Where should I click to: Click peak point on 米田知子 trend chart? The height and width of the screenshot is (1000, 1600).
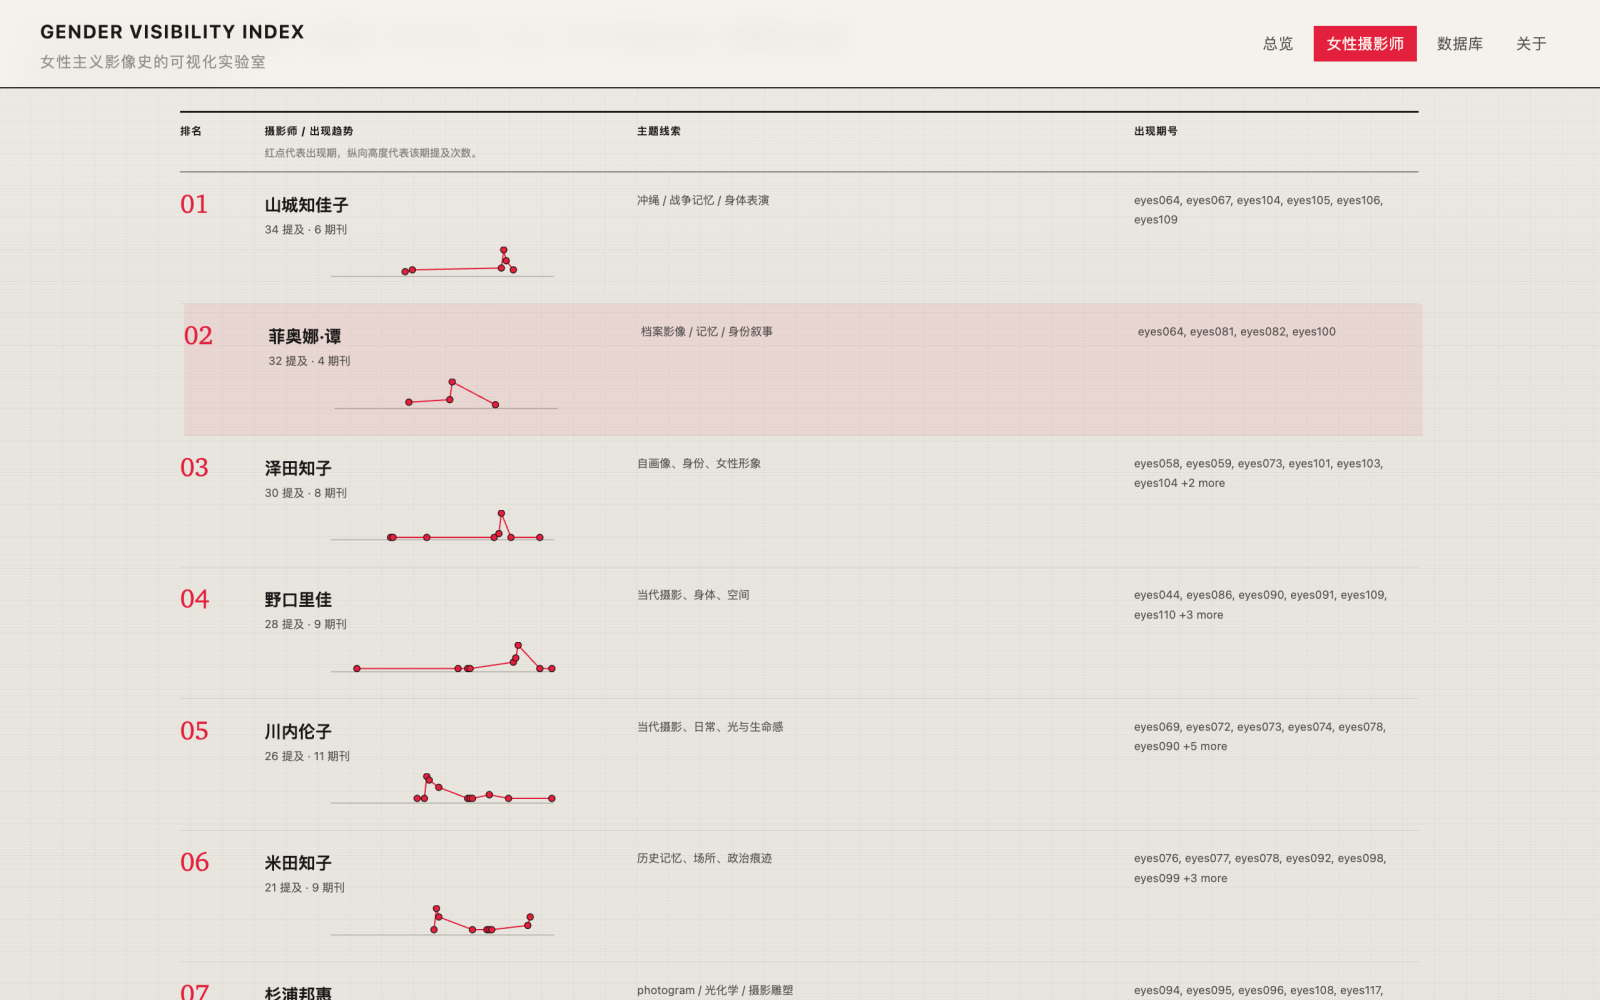coord(436,908)
